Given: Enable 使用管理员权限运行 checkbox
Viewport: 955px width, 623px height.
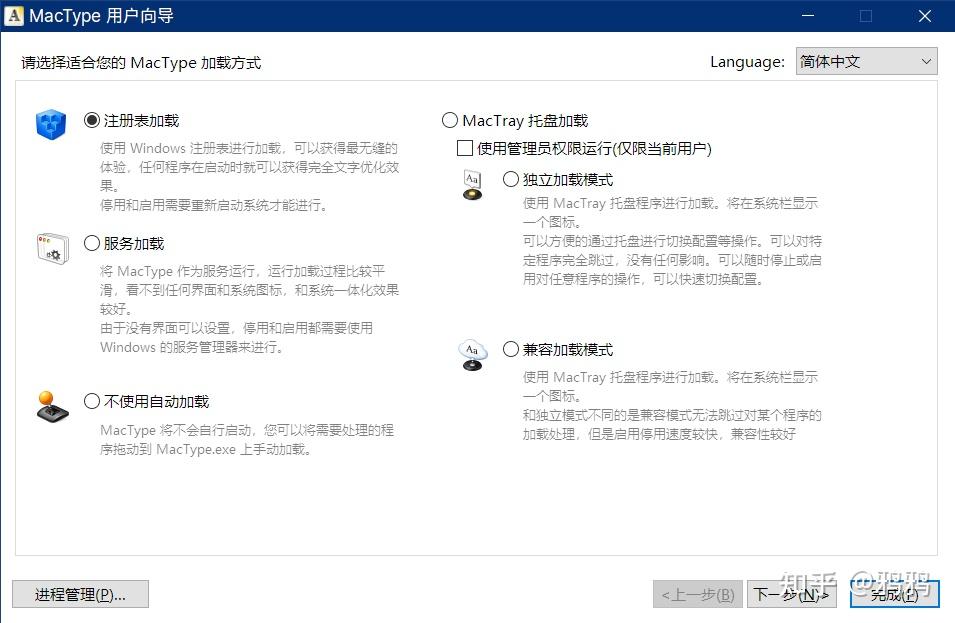Looking at the screenshot, I should tap(464, 147).
